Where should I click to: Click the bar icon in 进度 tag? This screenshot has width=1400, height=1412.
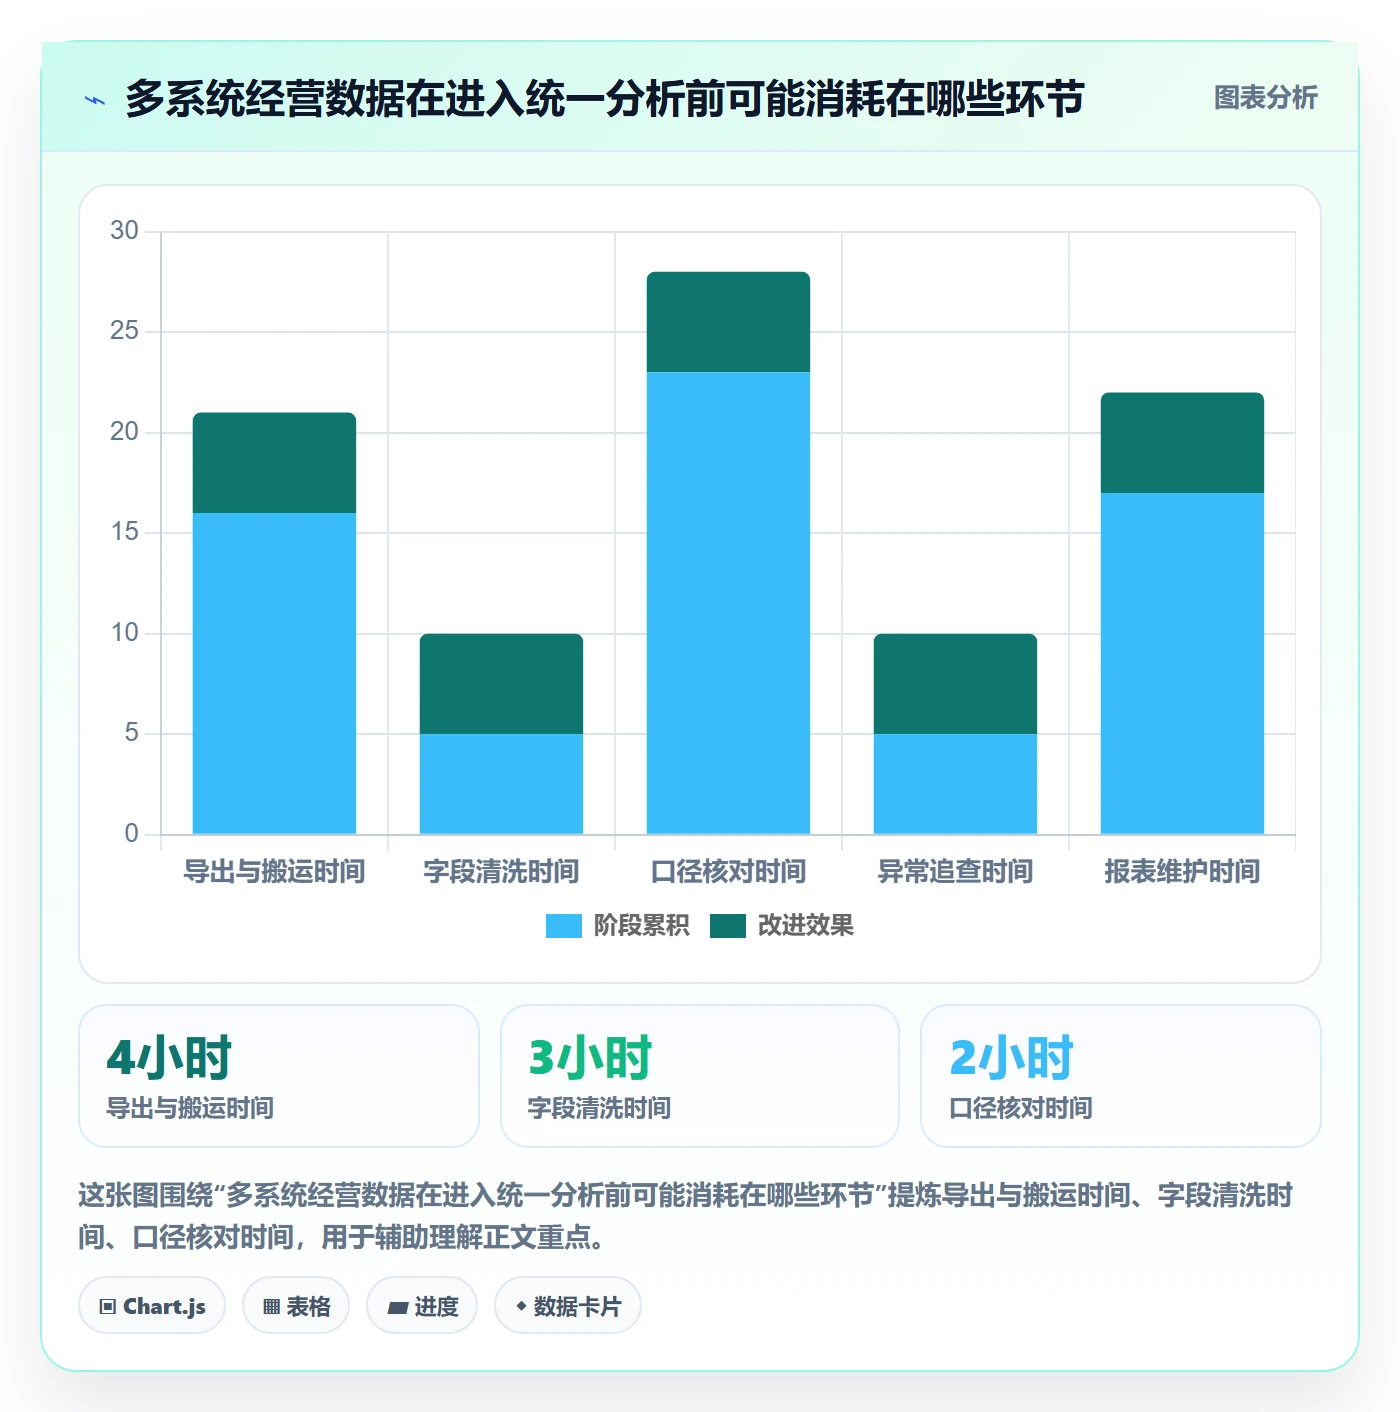[x=397, y=1307]
